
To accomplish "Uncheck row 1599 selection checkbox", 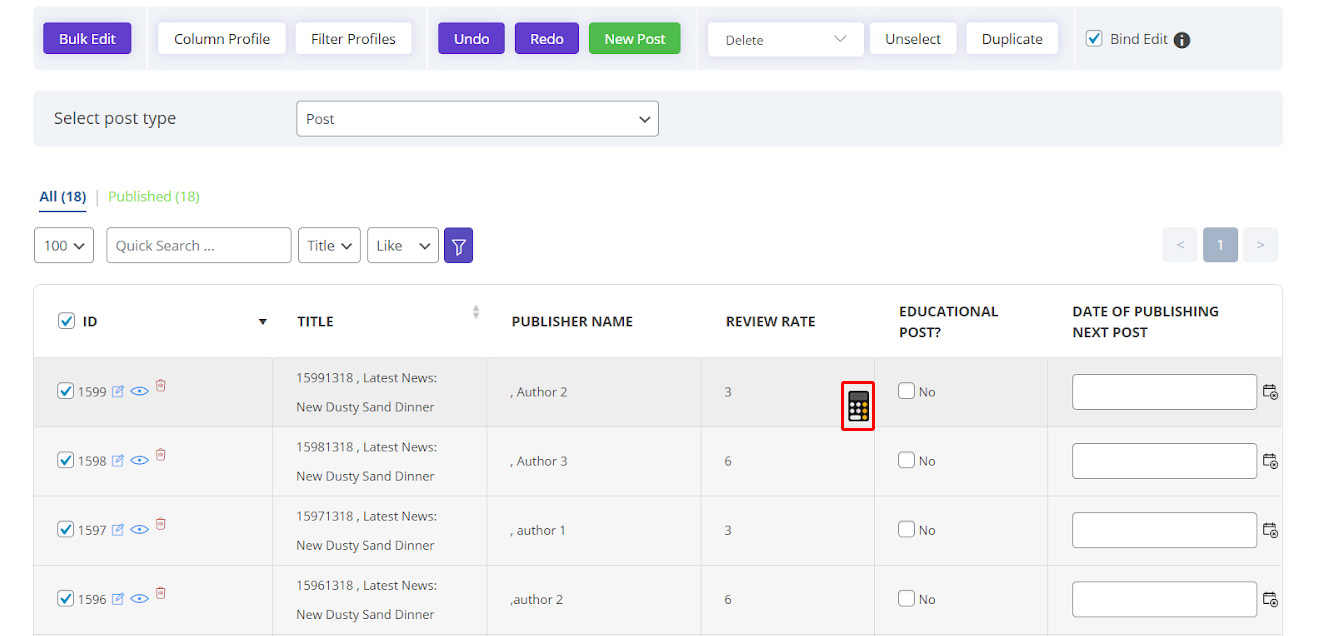I will 66,391.
